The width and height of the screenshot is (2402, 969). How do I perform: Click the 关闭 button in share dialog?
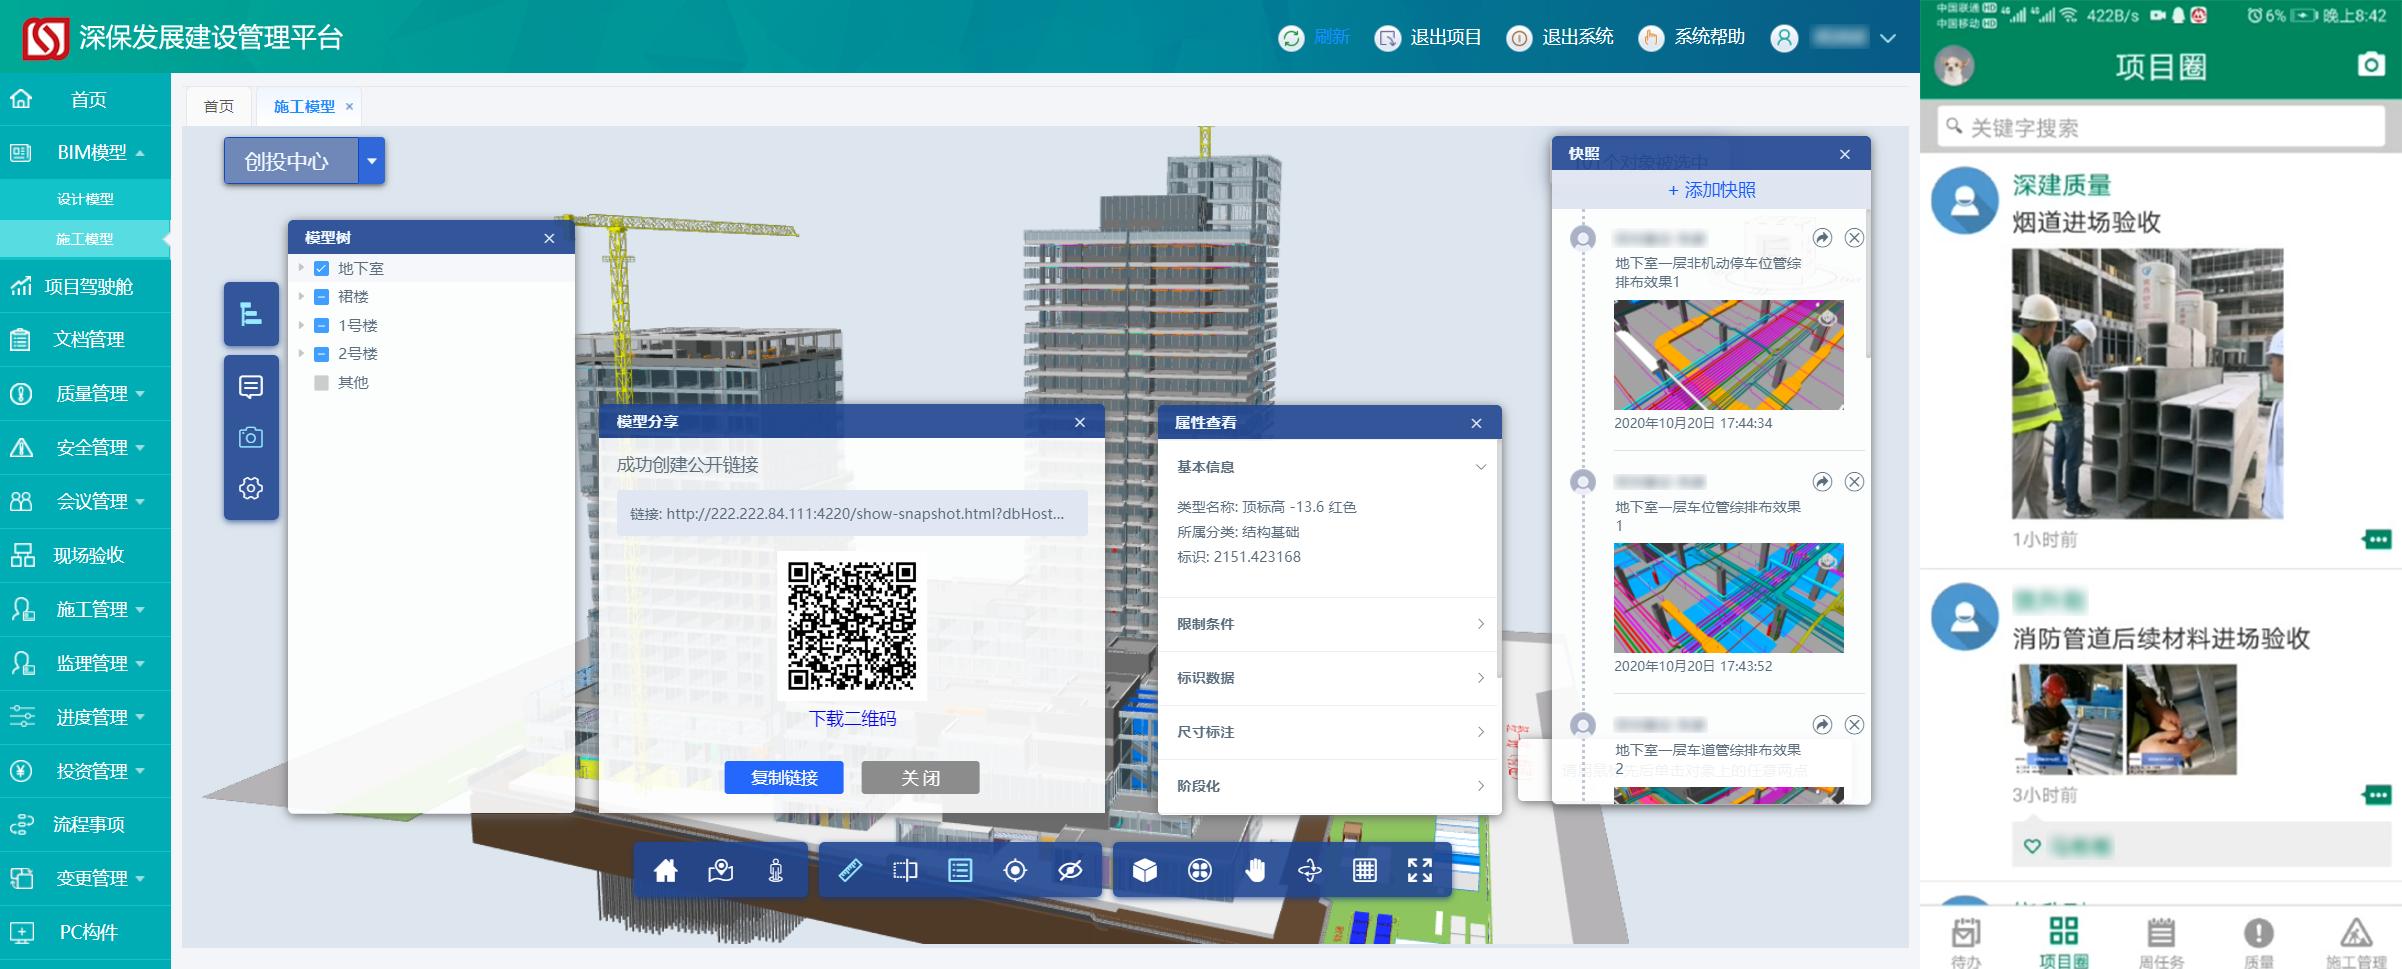[x=920, y=777]
